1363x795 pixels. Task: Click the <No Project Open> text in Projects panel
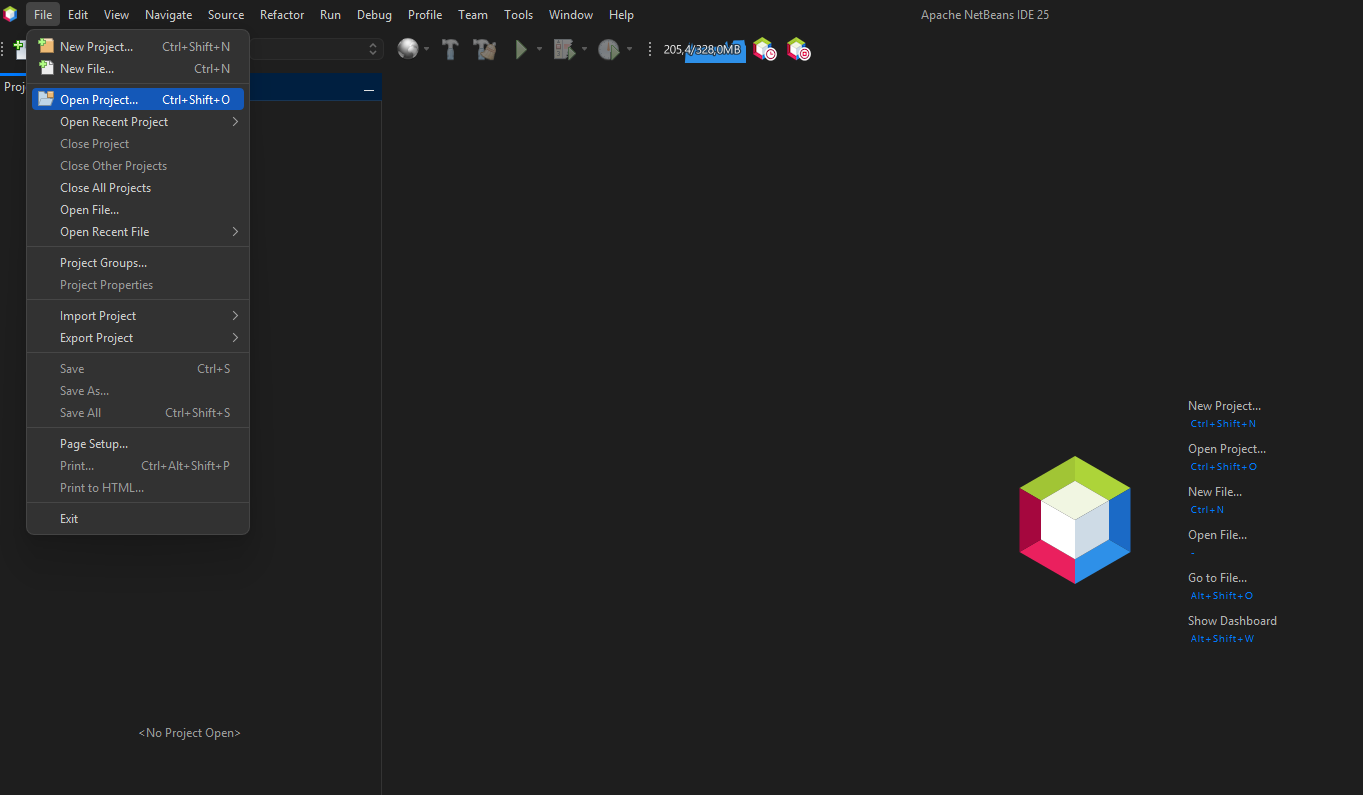pyautogui.click(x=190, y=733)
